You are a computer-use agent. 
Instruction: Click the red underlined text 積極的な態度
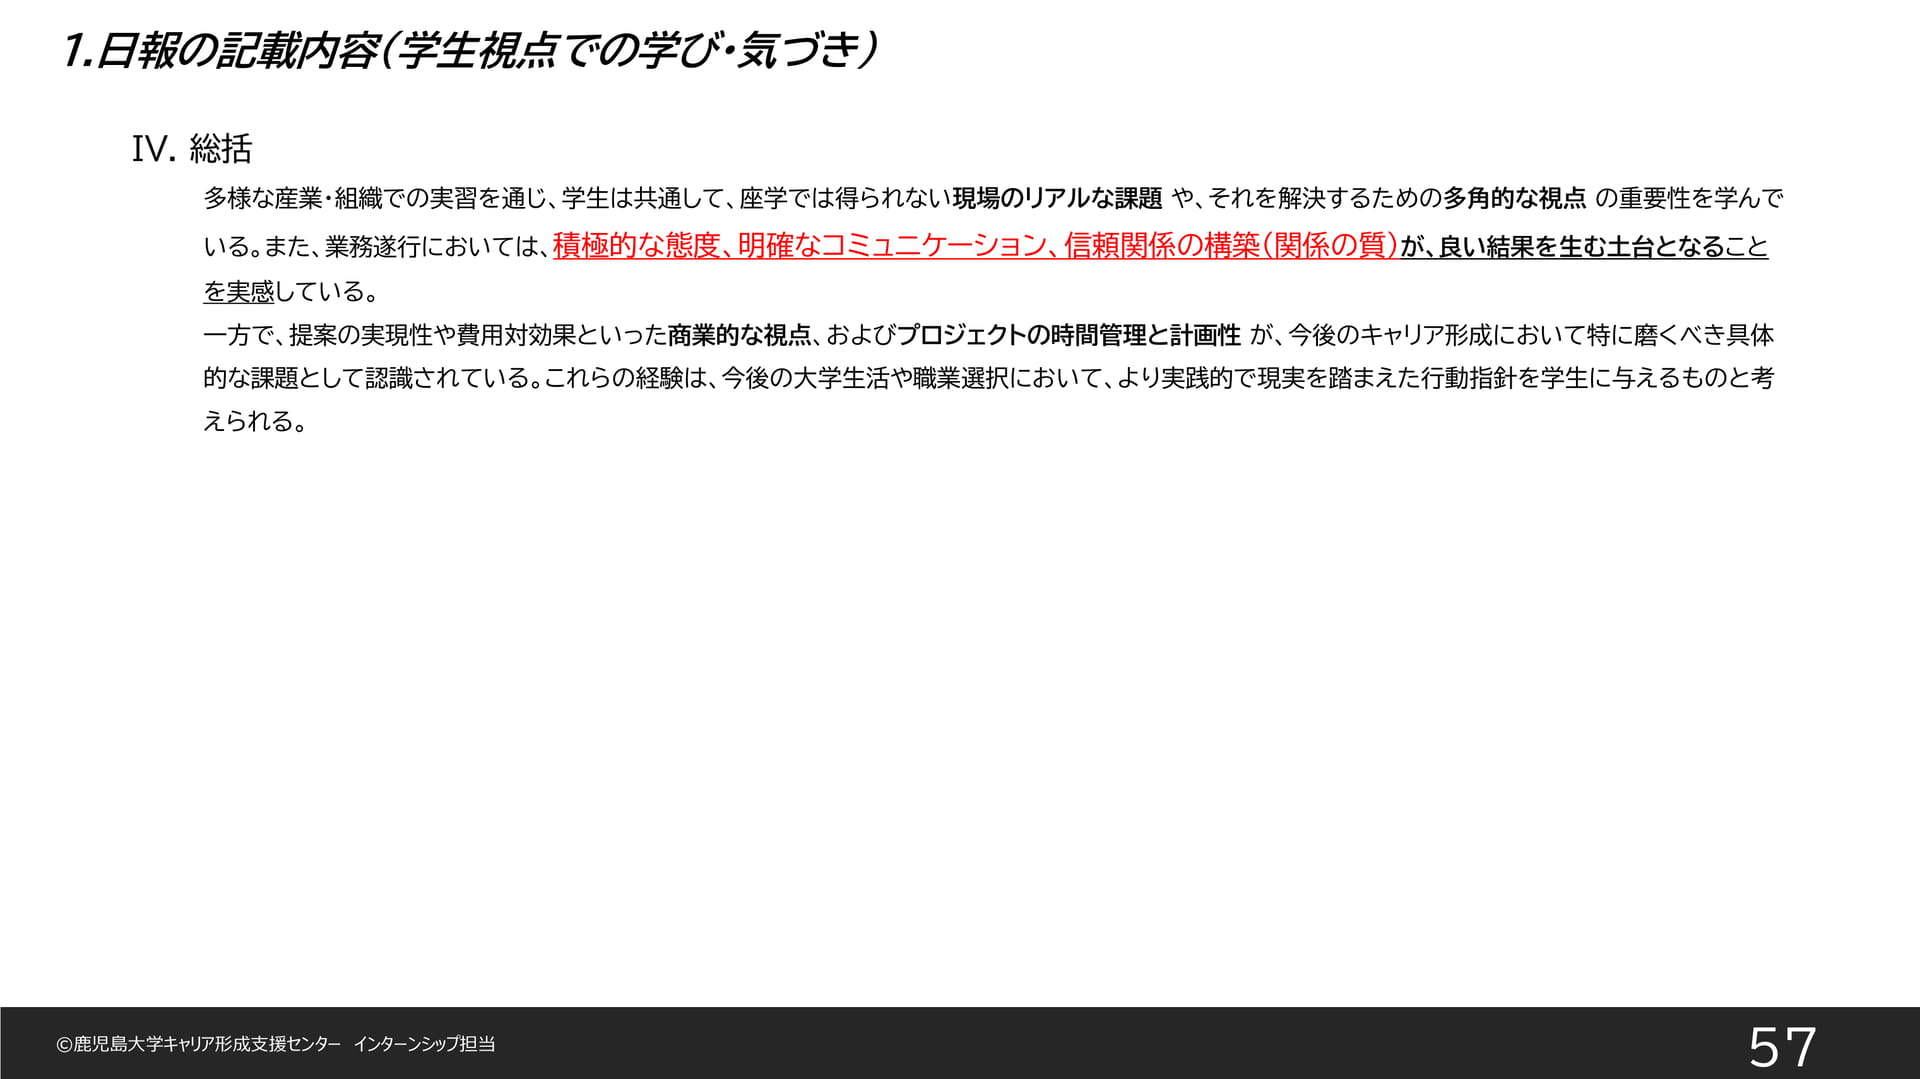coord(636,246)
